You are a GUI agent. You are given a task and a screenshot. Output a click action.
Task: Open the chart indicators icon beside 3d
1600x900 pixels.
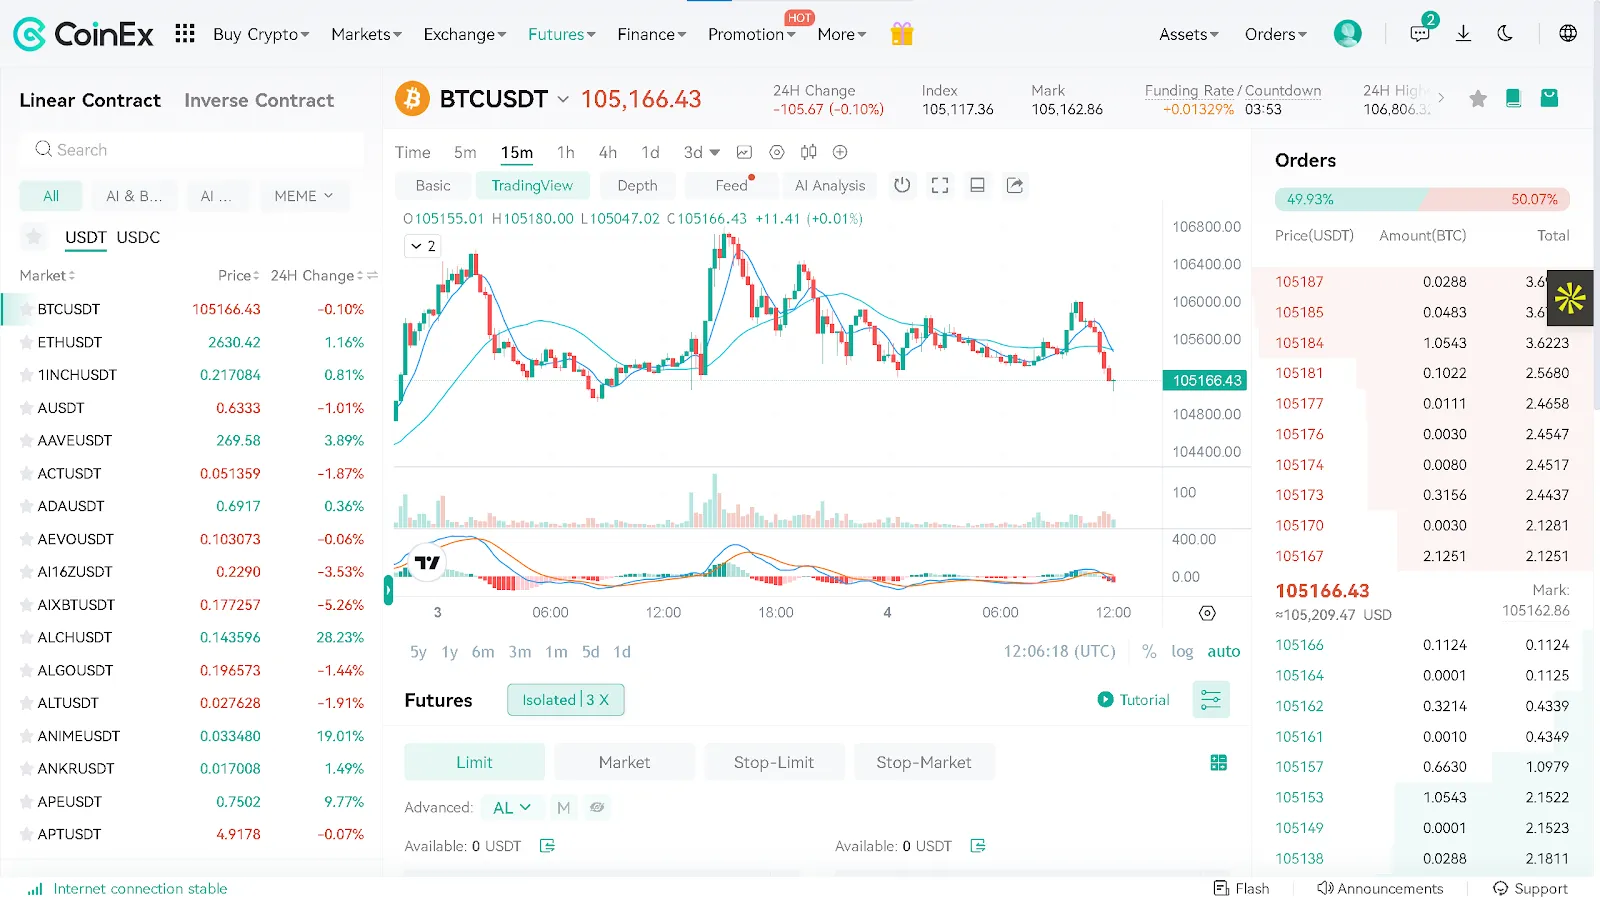click(x=744, y=152)
